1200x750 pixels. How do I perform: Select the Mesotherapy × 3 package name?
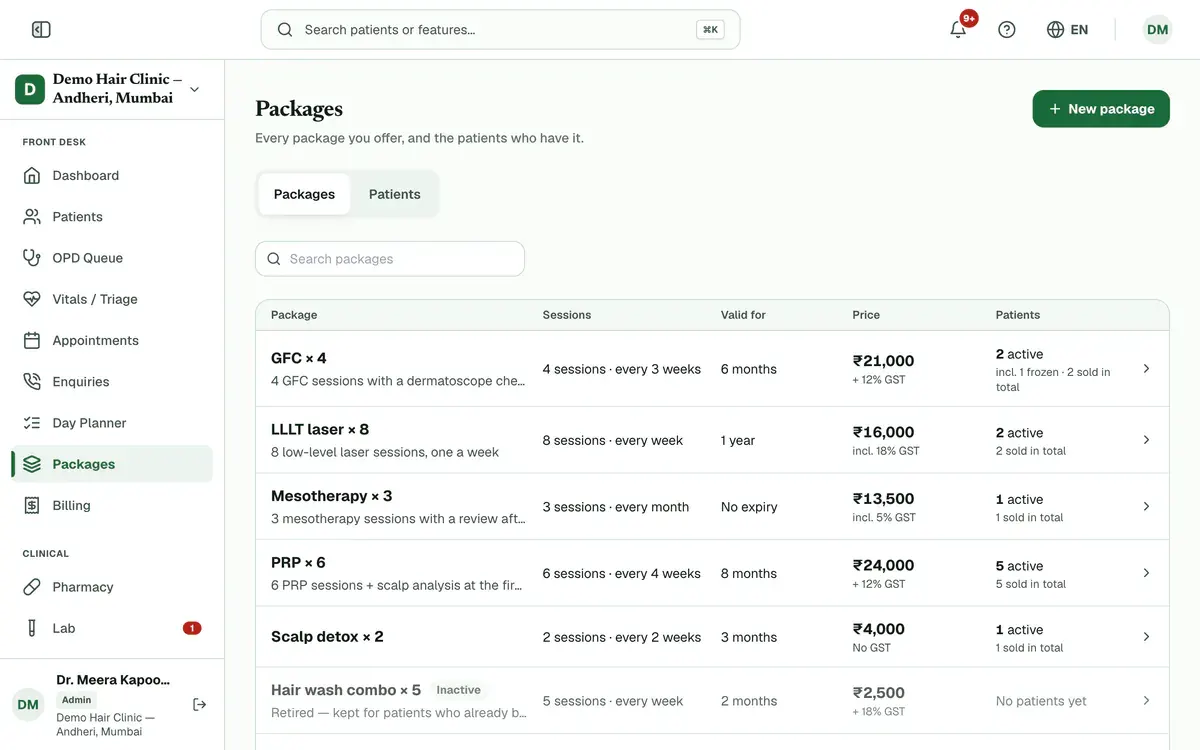332,496
